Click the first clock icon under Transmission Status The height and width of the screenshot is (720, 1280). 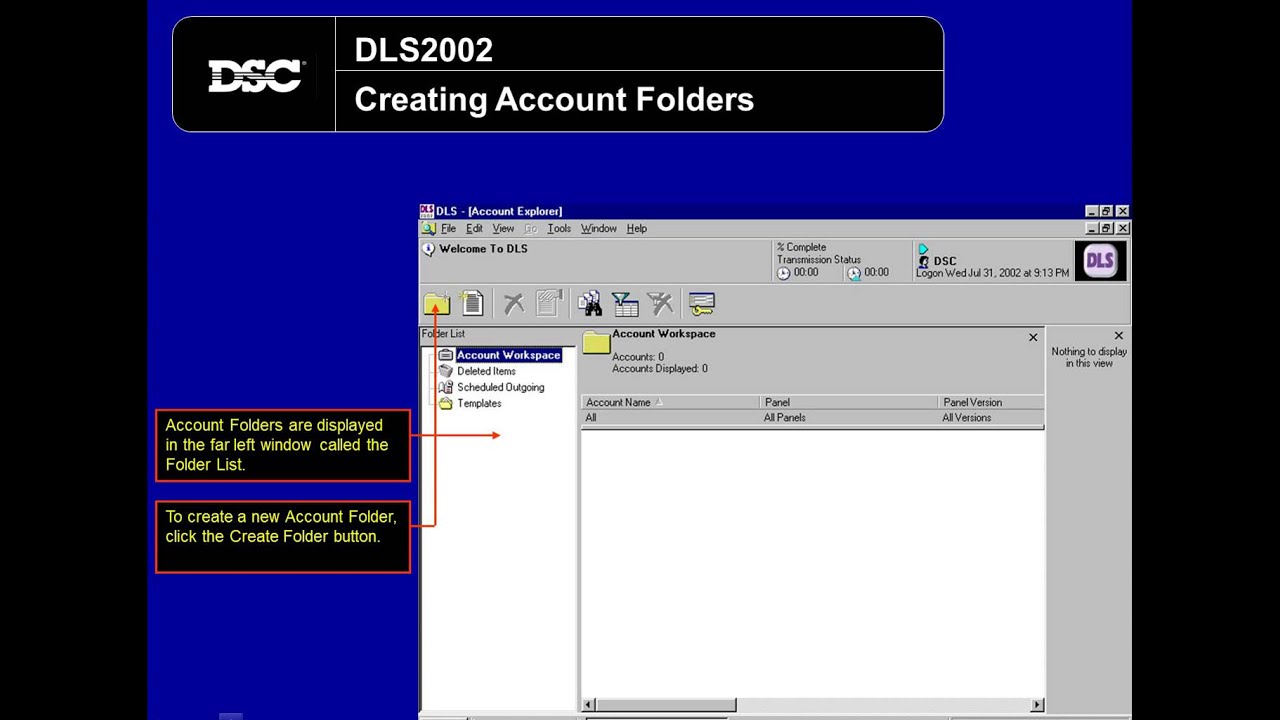point(784,273)
